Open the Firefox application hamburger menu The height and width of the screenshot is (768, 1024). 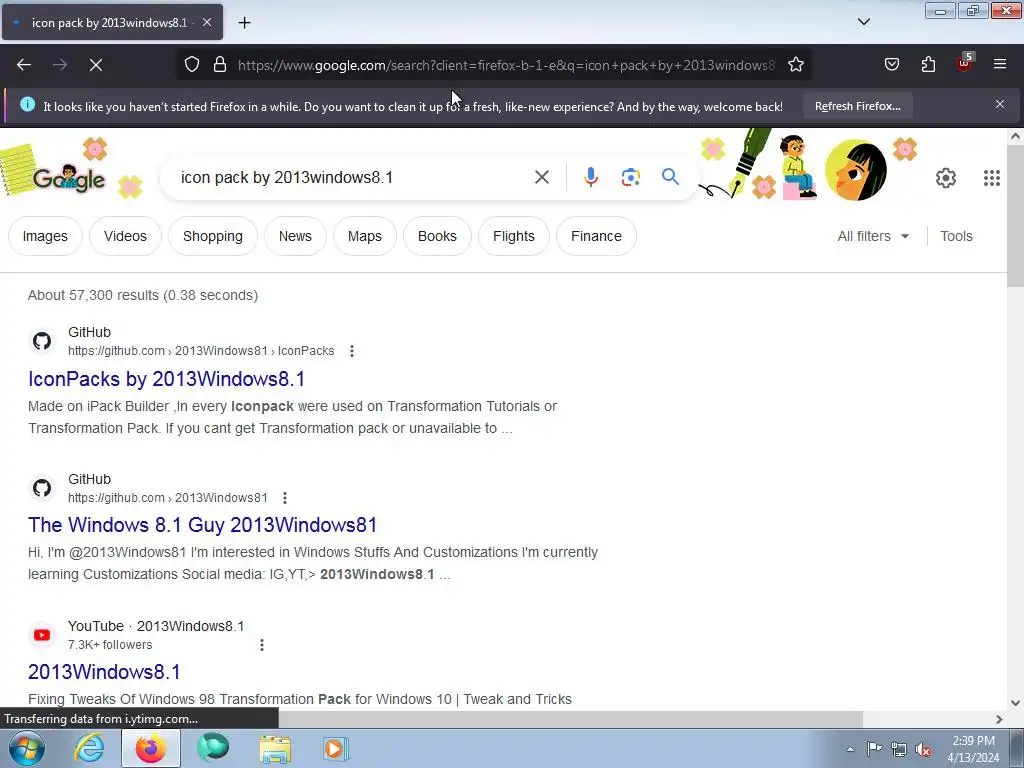pos(999,64)
